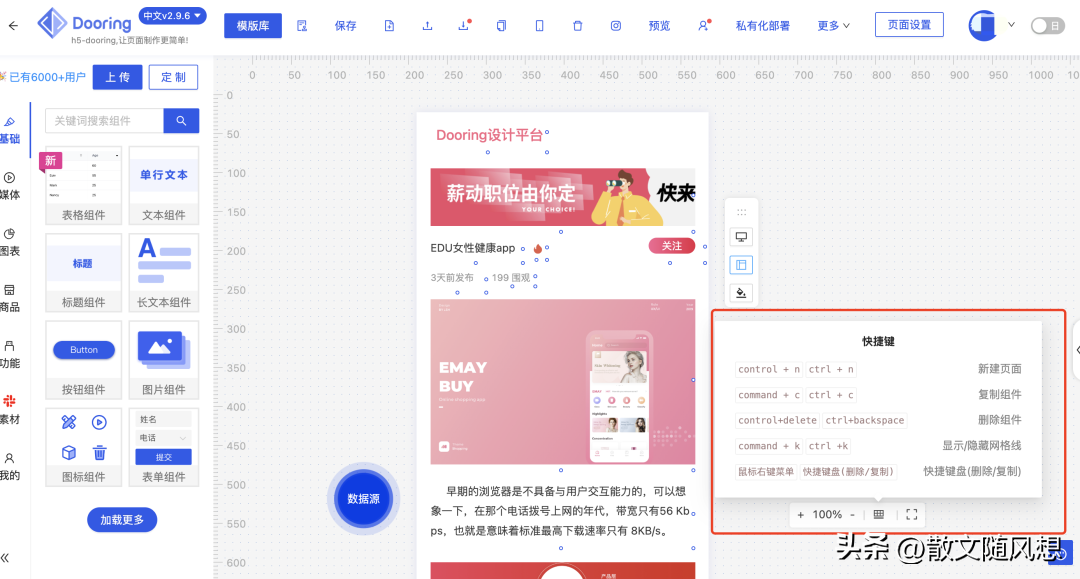Click 加载更多 to load more components

pyautogui.click(x=122, y=520)
